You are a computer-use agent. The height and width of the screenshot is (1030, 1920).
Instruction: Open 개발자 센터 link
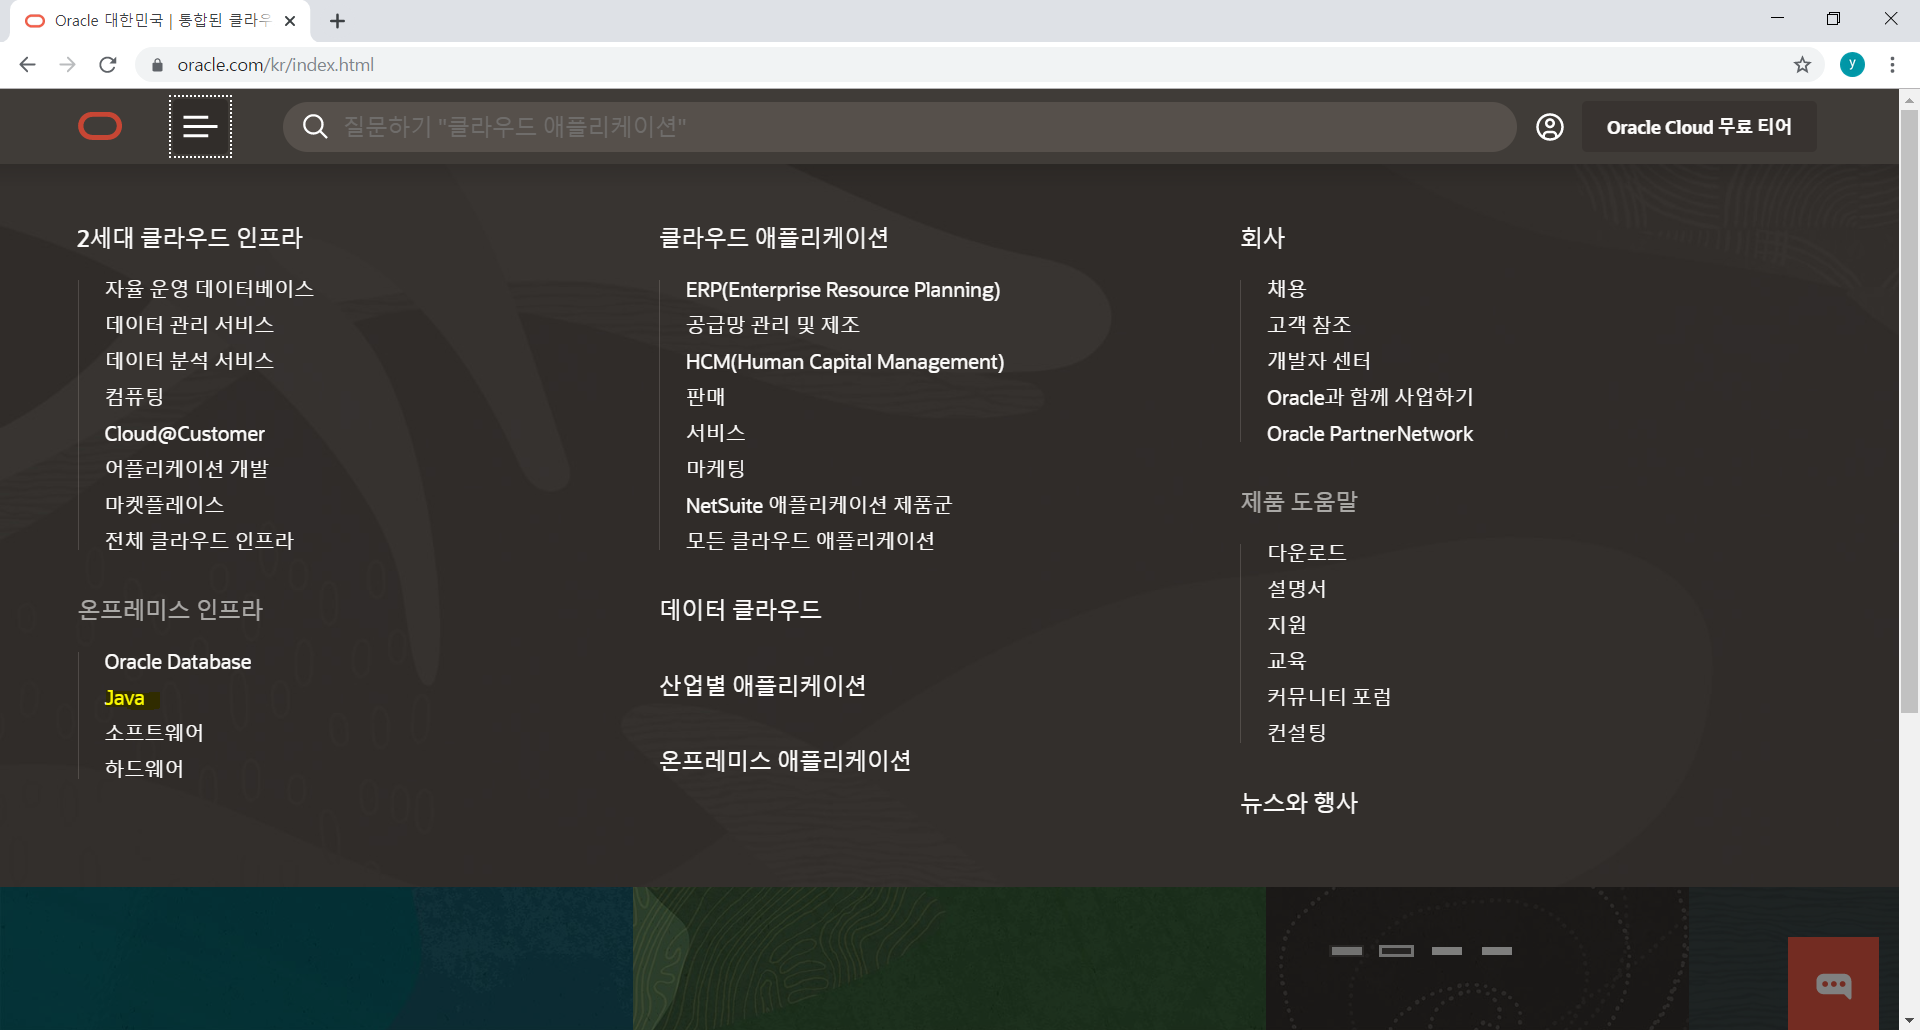(x=1319, y=361)
